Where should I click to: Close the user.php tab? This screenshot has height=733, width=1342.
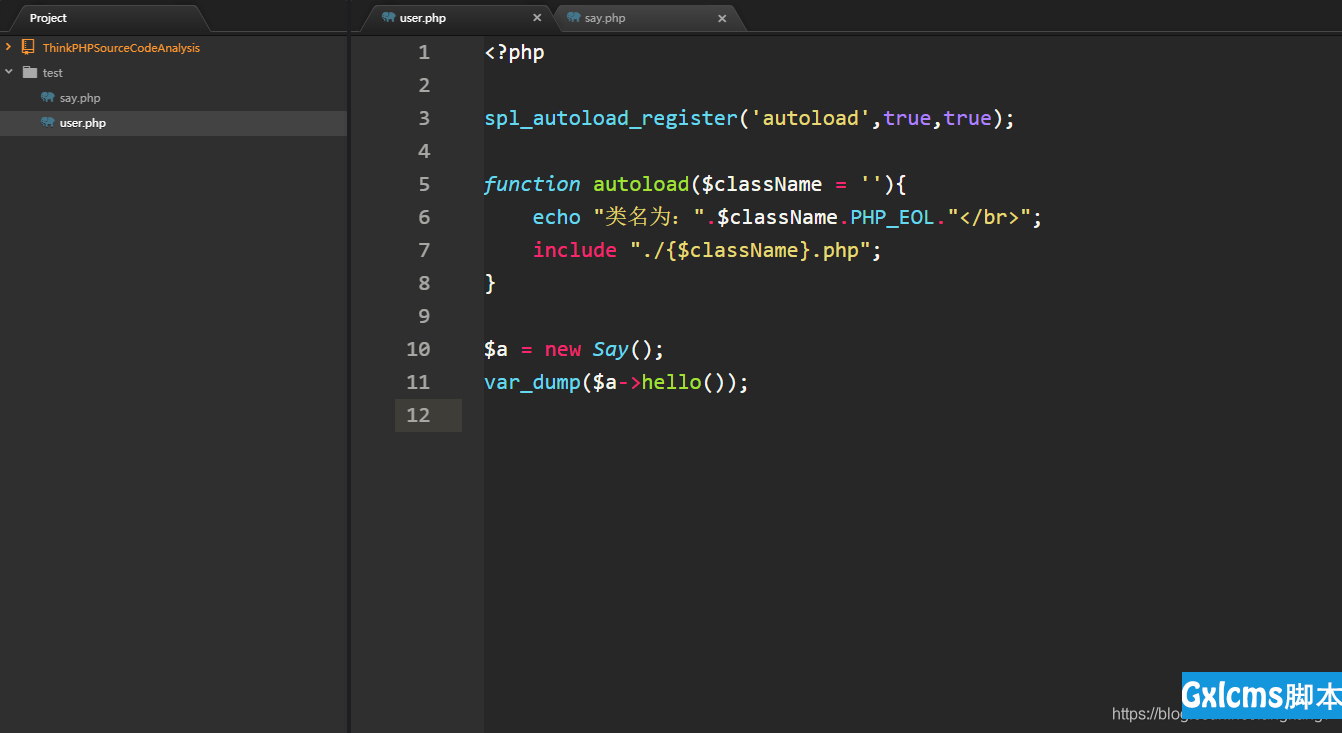pos(537,18)
